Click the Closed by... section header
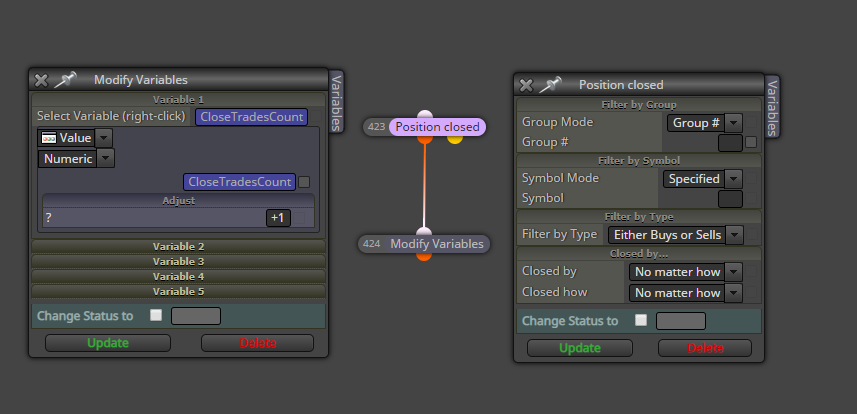This screenshot has height=414, width=857. pyautogui.click(x=638, y=254)
